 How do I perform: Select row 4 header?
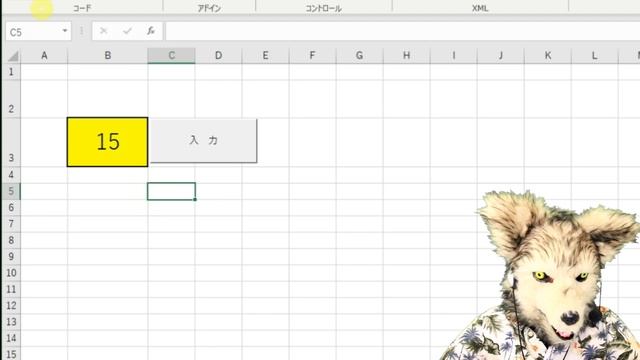pyautogui.click(x=11, y=175)
